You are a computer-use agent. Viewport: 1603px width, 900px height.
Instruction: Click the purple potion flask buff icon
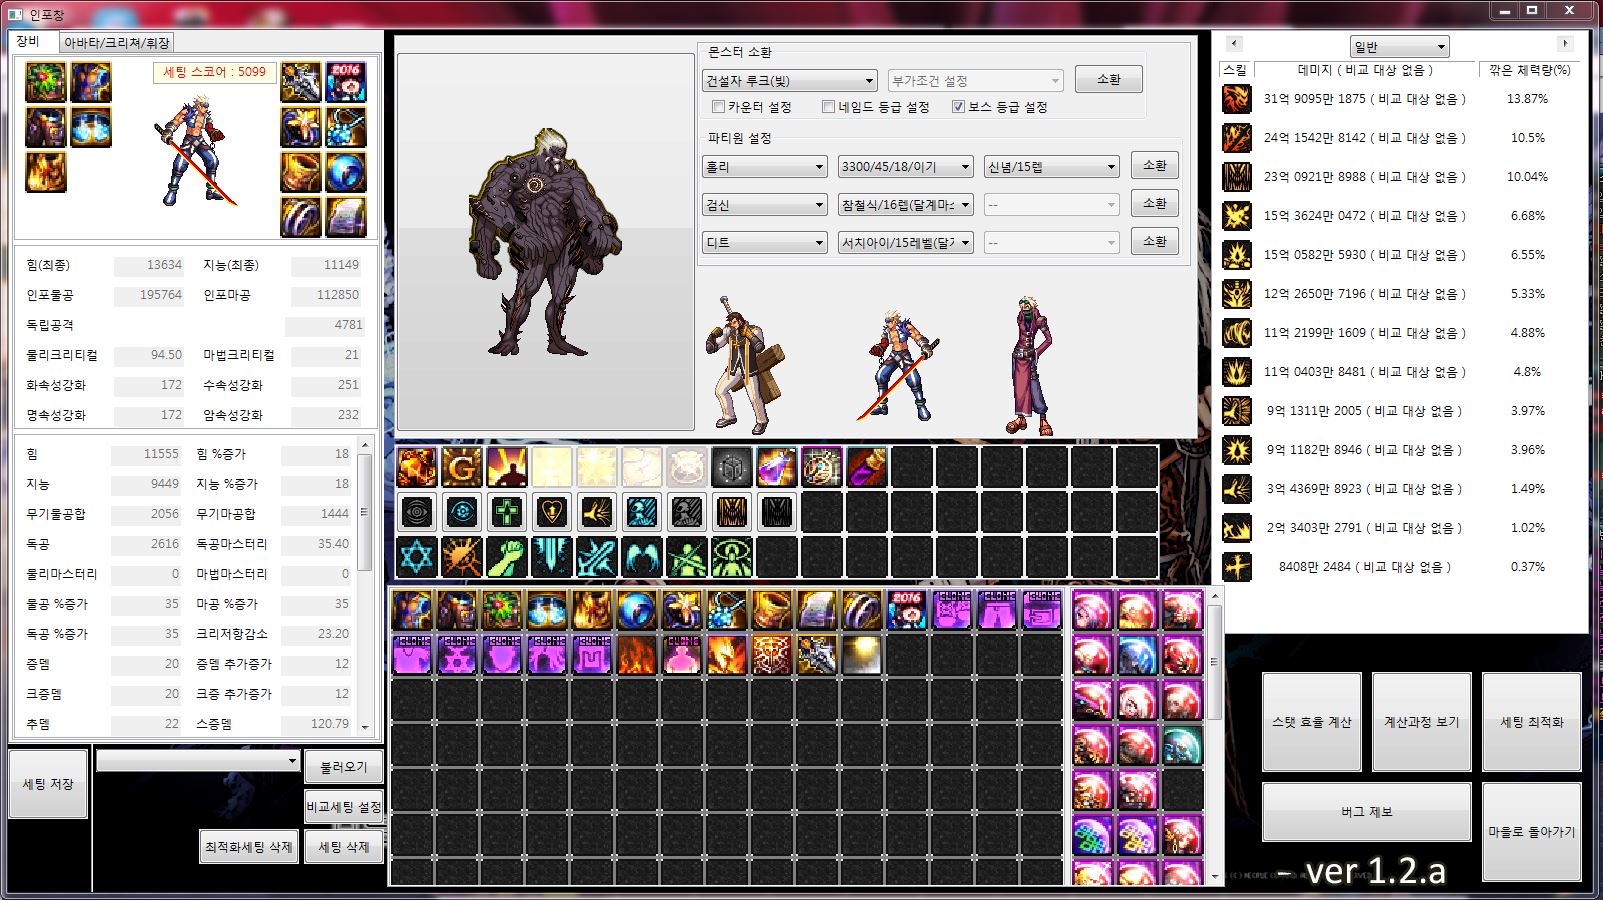point(776,467)
